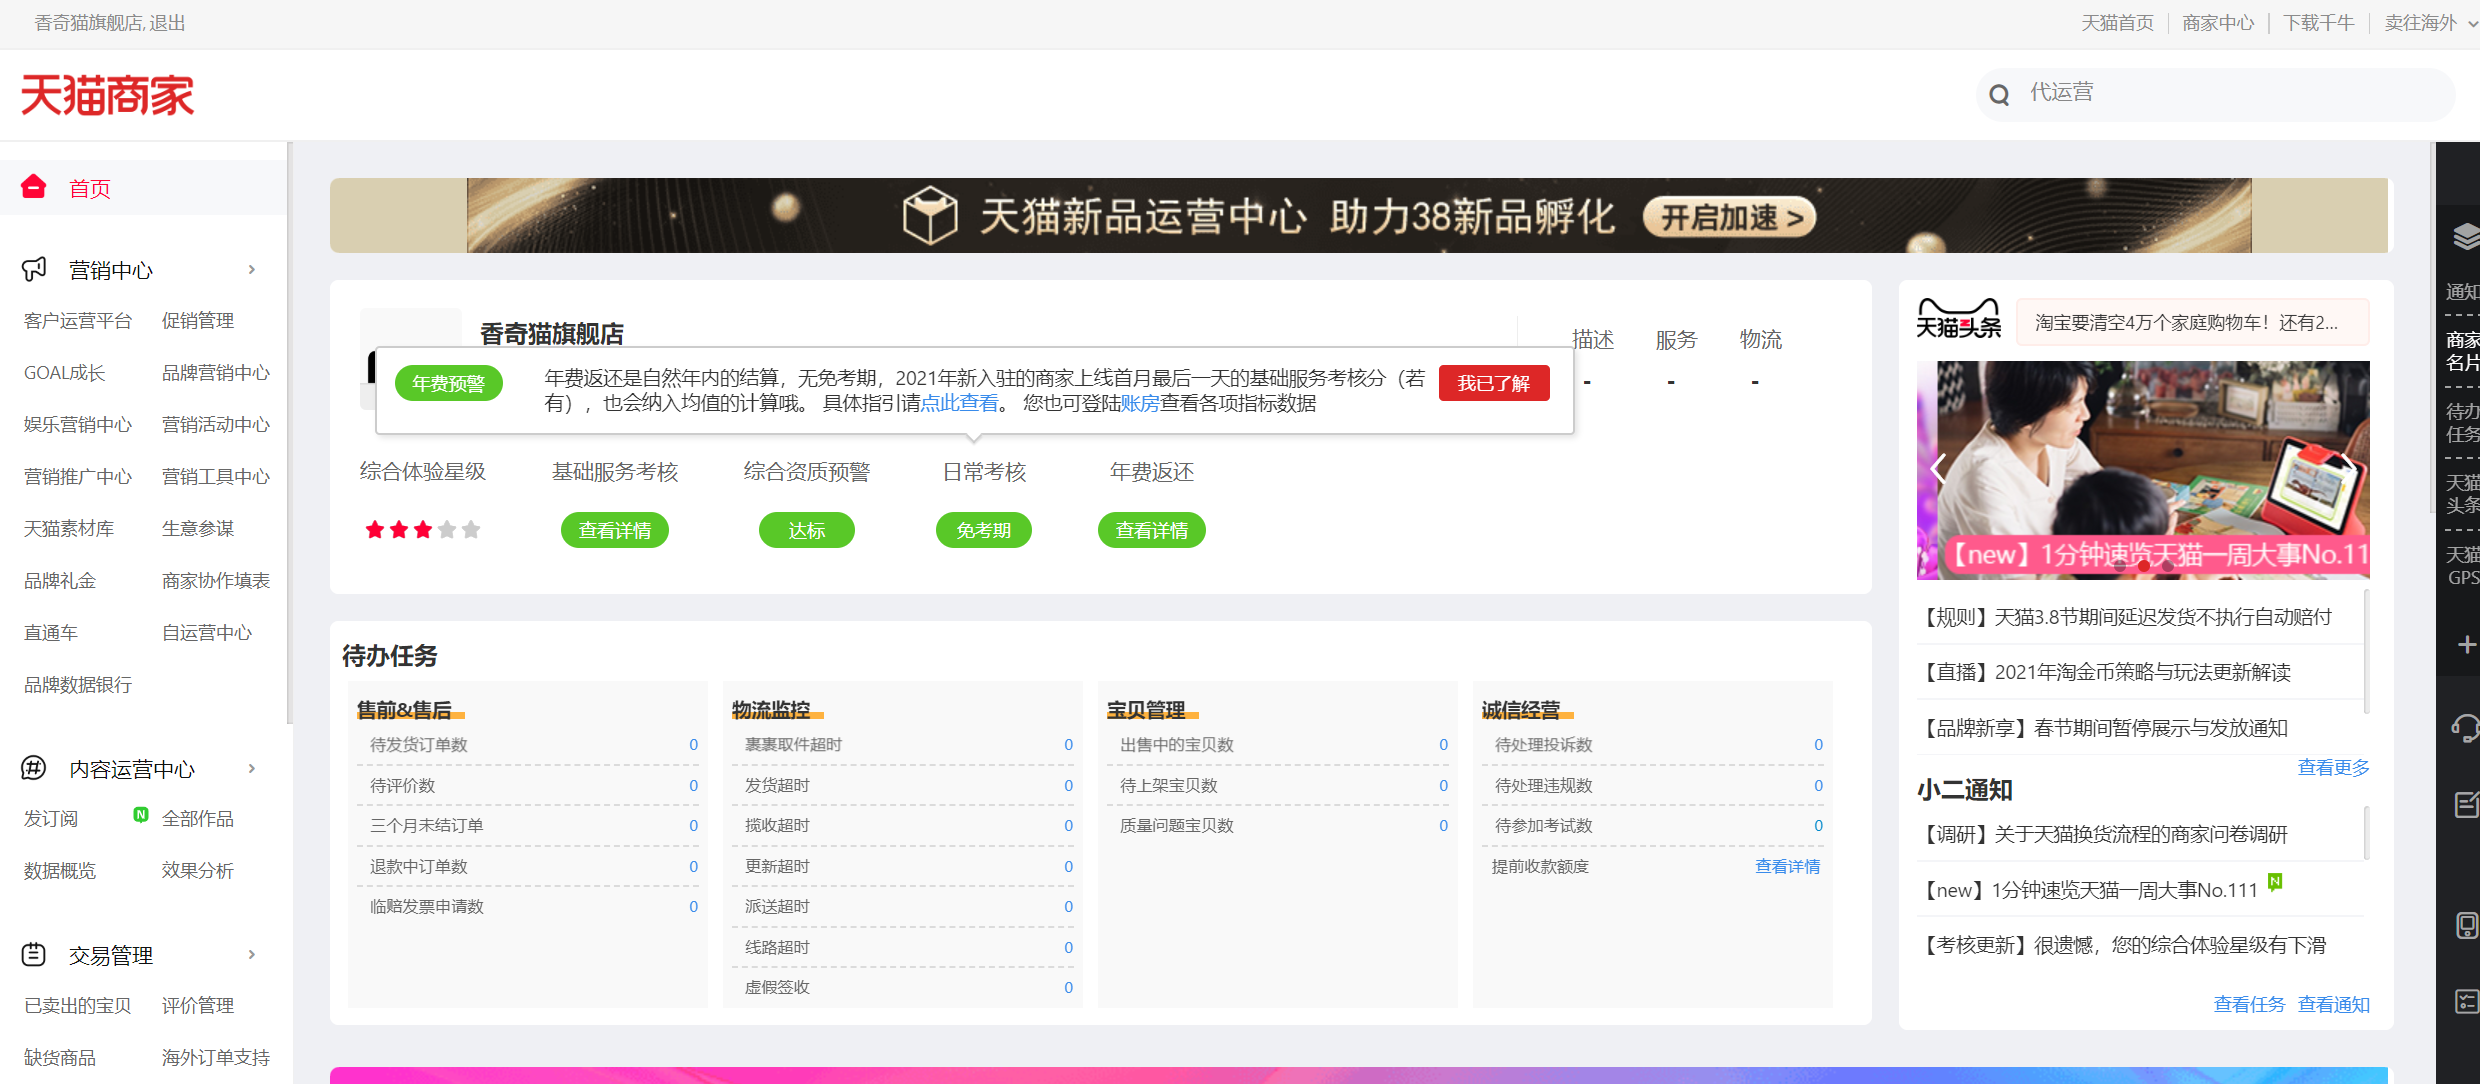Click 待办任务 in right toolbar

(x=2463, y=423)
